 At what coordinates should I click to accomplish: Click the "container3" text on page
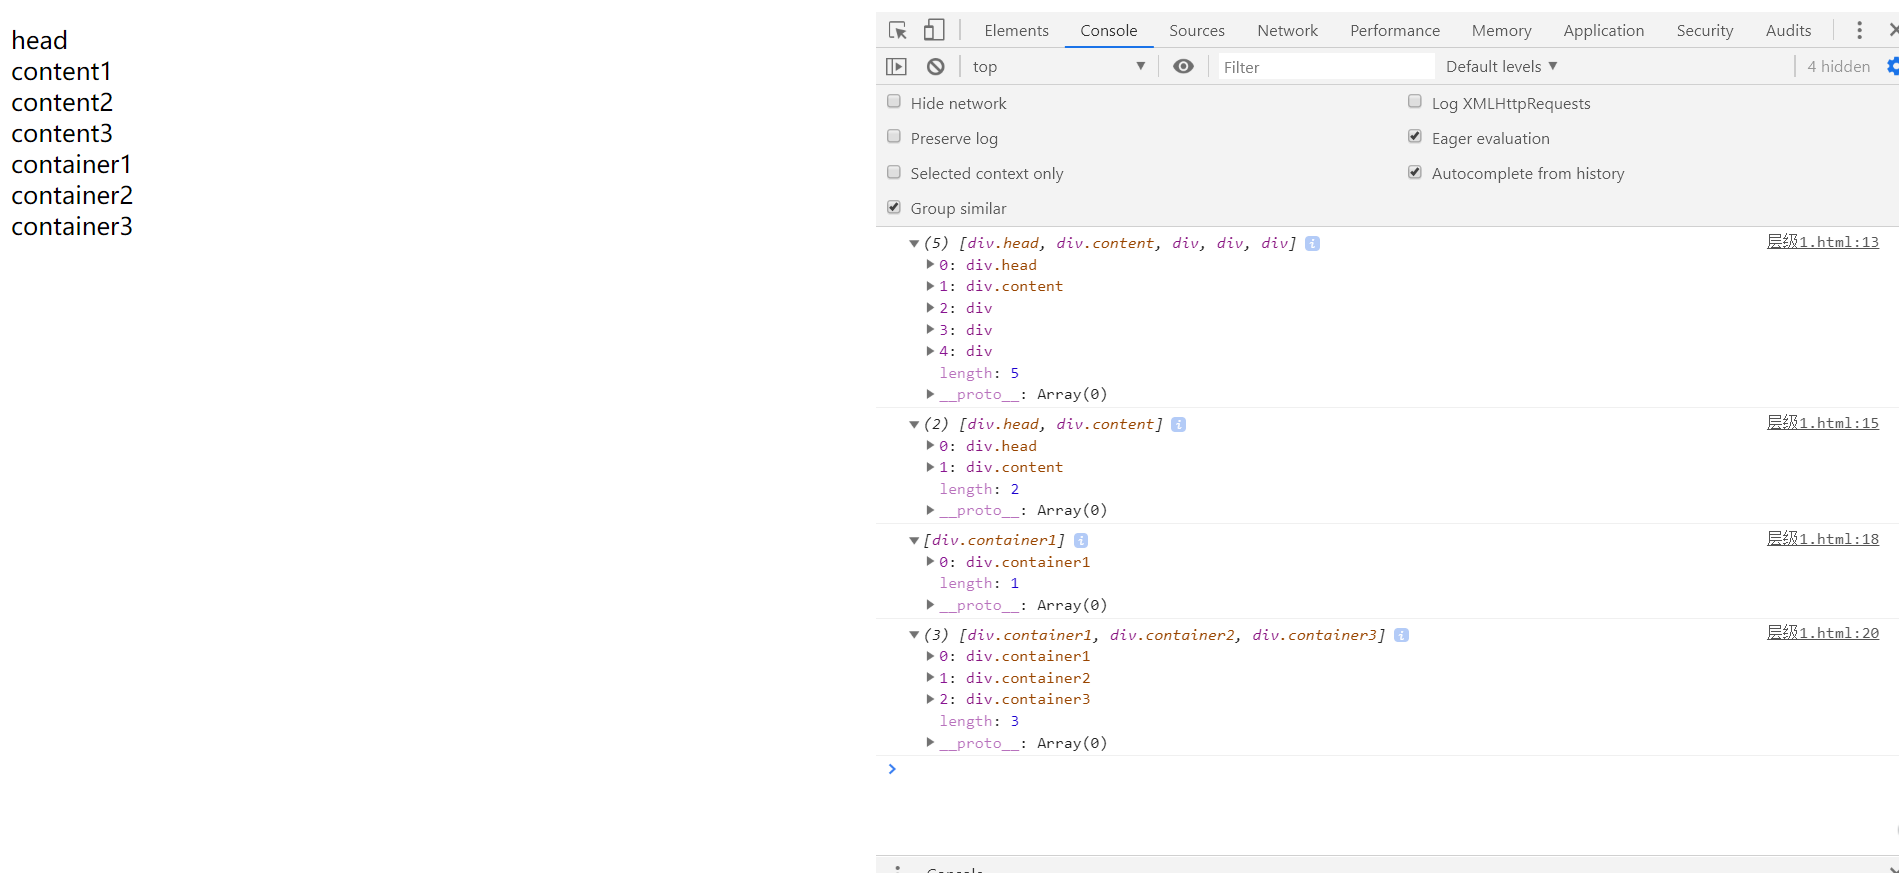coord(72,227)
